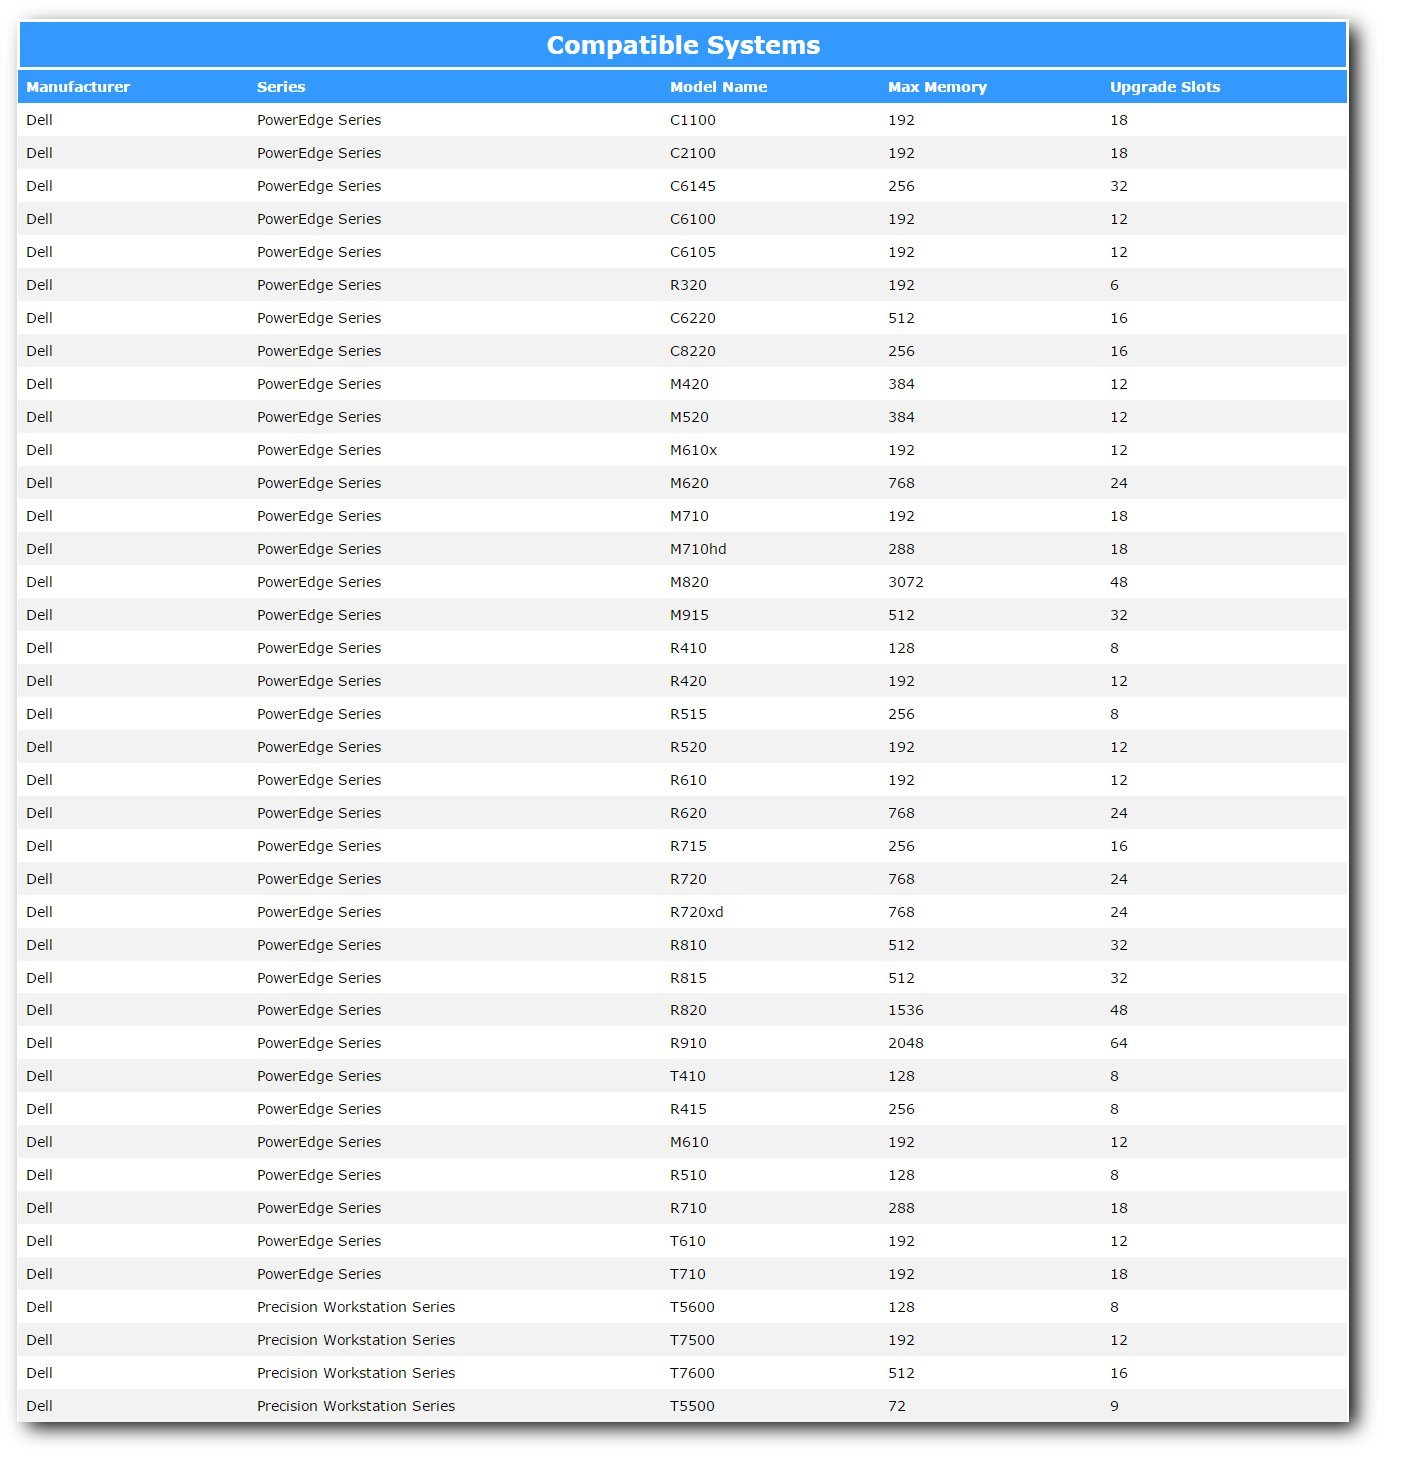Select model name C6105
This screenshot has width=1401, height=1464.
click(693, 252)
